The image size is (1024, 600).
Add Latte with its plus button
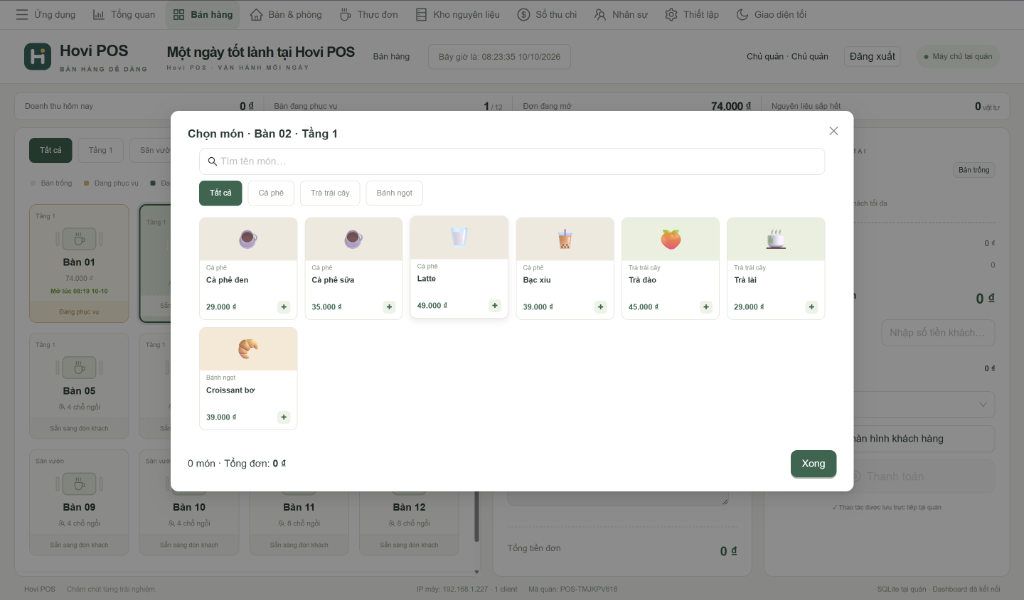click(495, 306)
